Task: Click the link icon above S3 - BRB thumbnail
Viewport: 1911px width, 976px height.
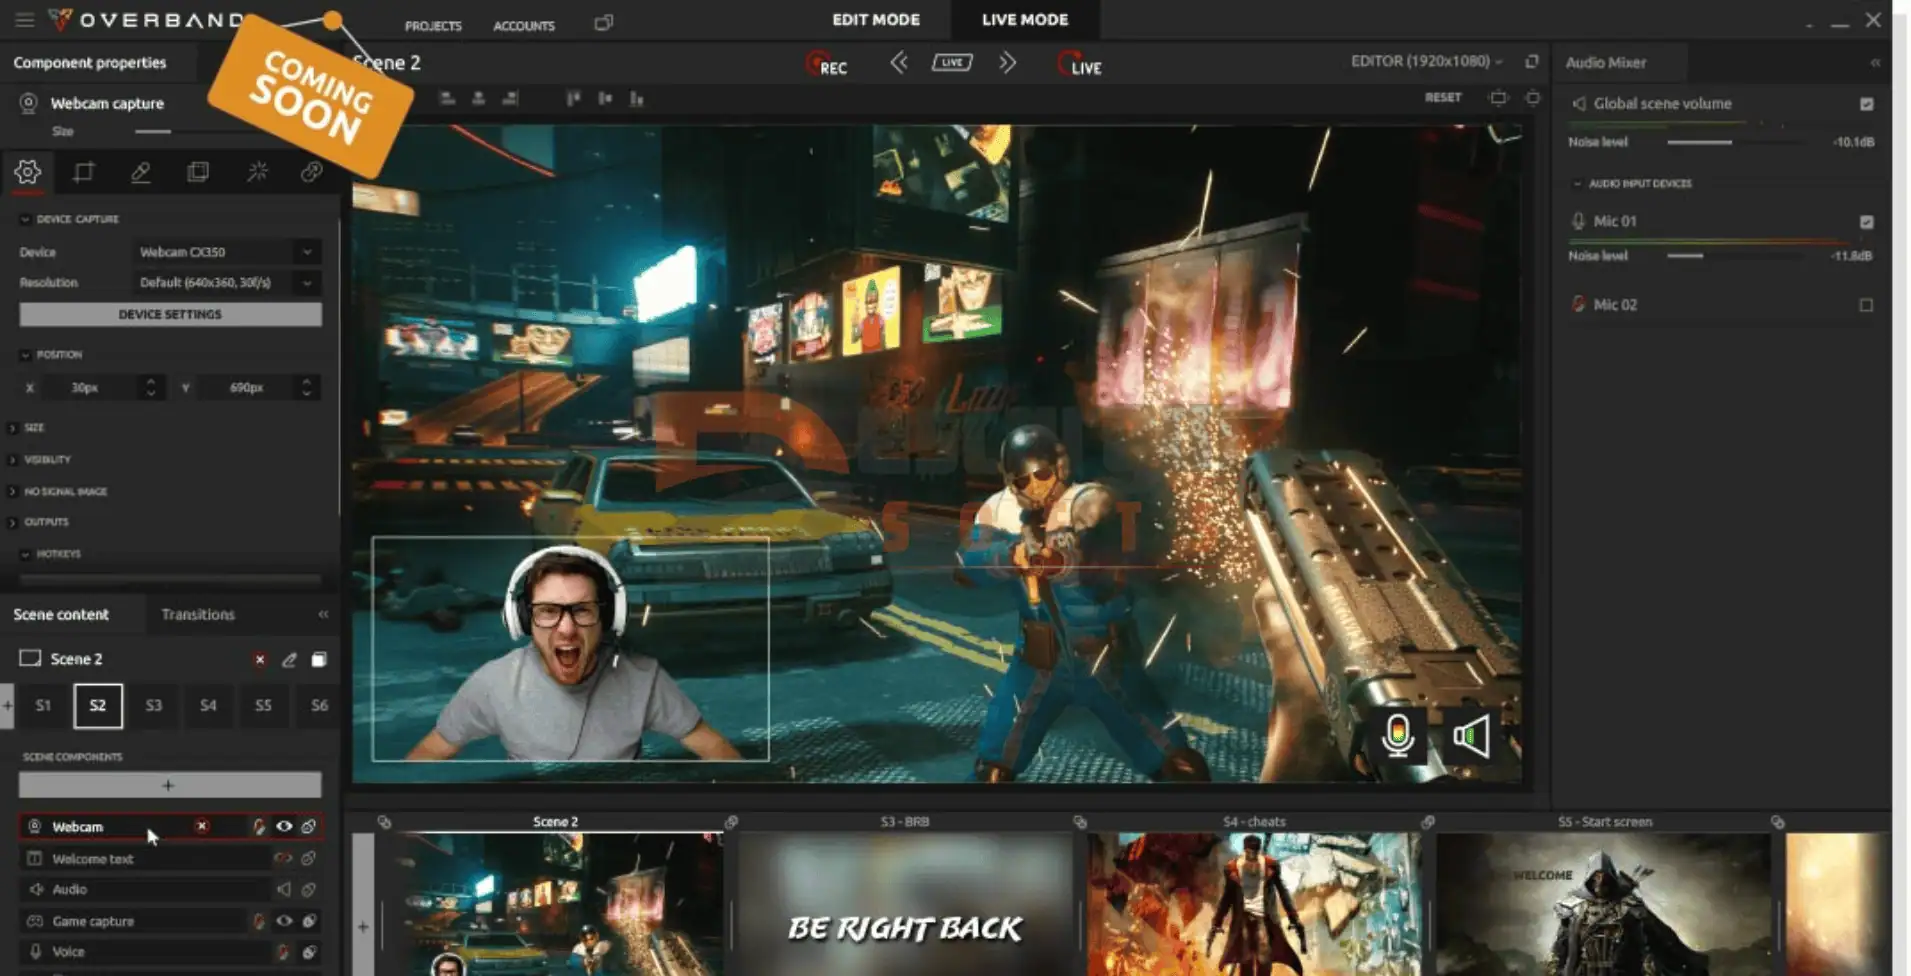Action: 731,822
